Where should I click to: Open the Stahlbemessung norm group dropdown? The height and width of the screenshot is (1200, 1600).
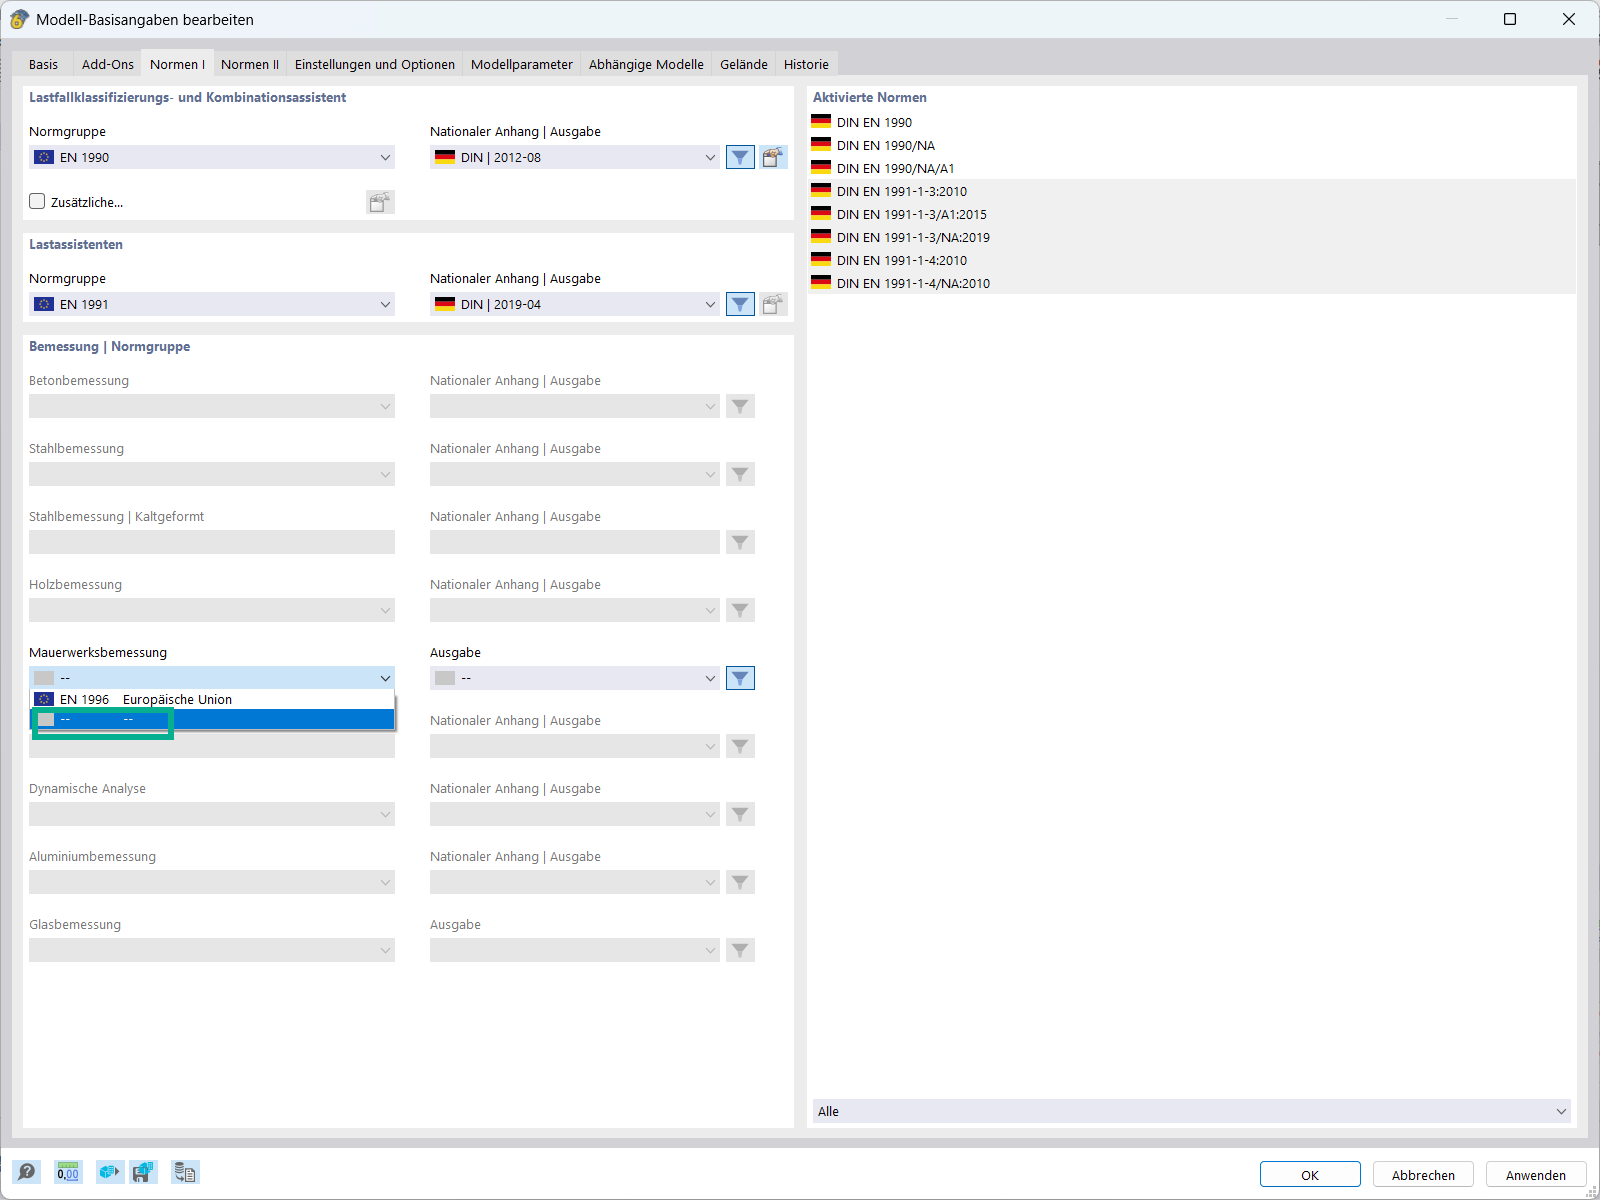212,474
